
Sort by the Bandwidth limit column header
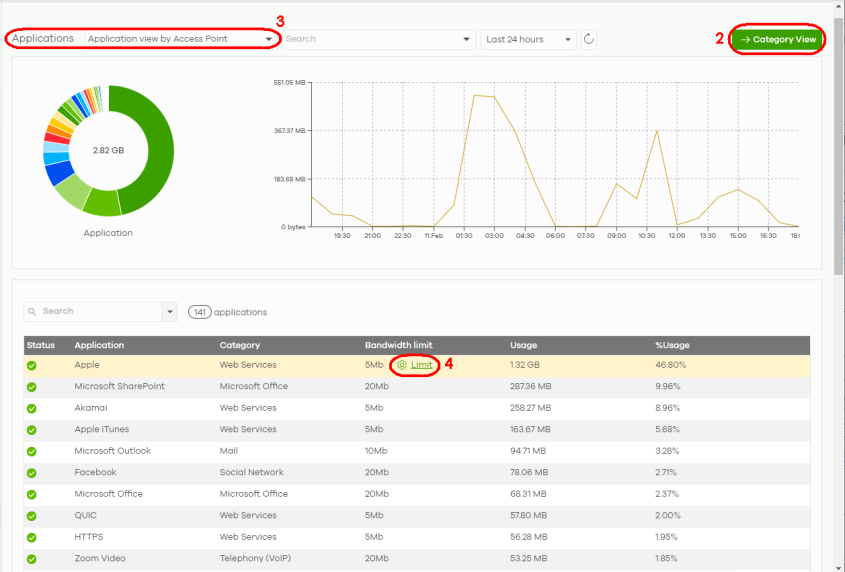coord(398,345)
